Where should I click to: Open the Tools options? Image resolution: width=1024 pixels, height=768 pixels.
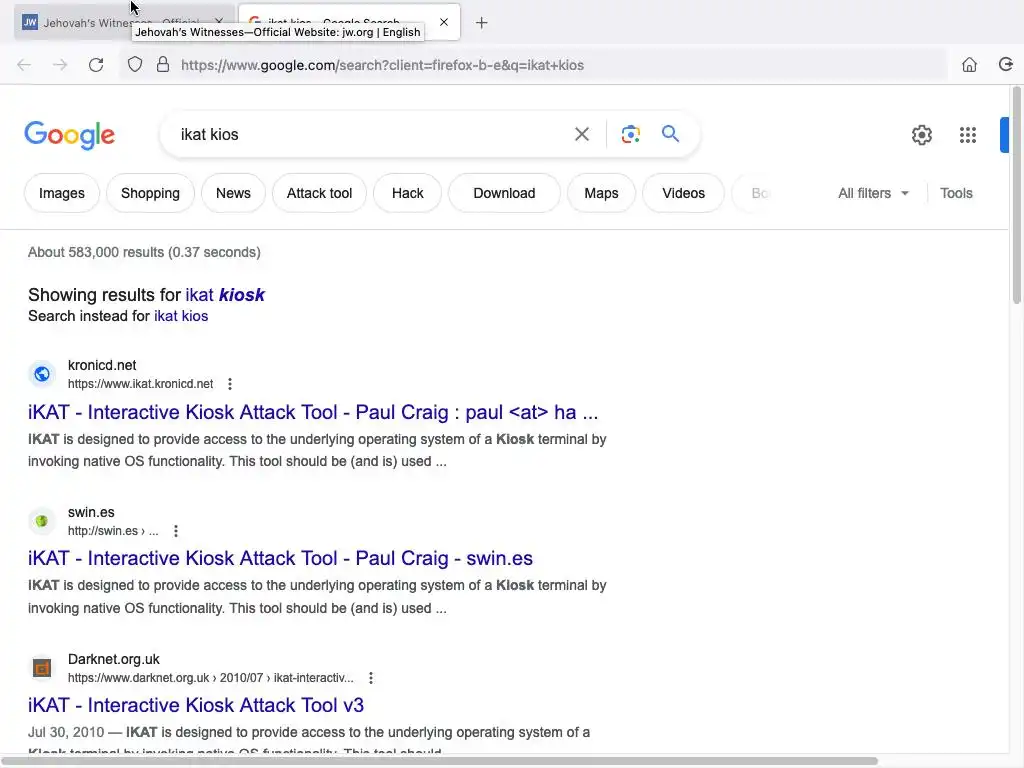click(x=956, y=193)
